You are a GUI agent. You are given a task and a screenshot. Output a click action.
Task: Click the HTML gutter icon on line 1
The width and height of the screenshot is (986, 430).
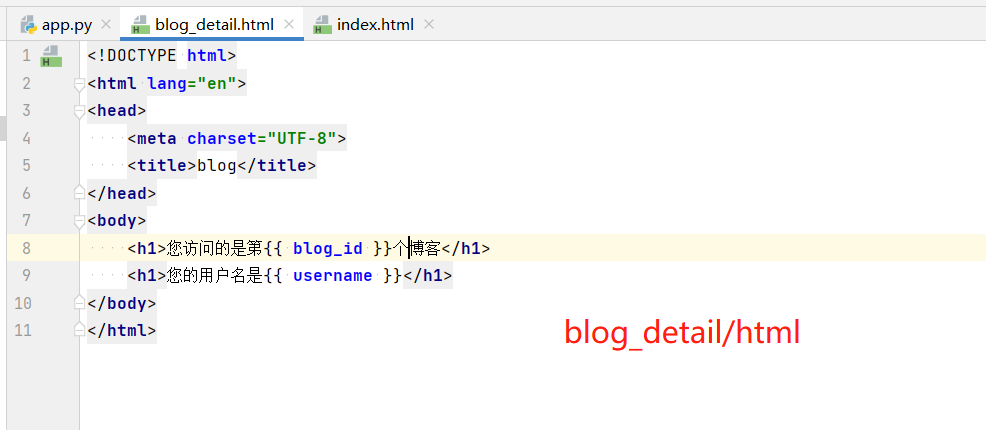(x=50, y=56)
